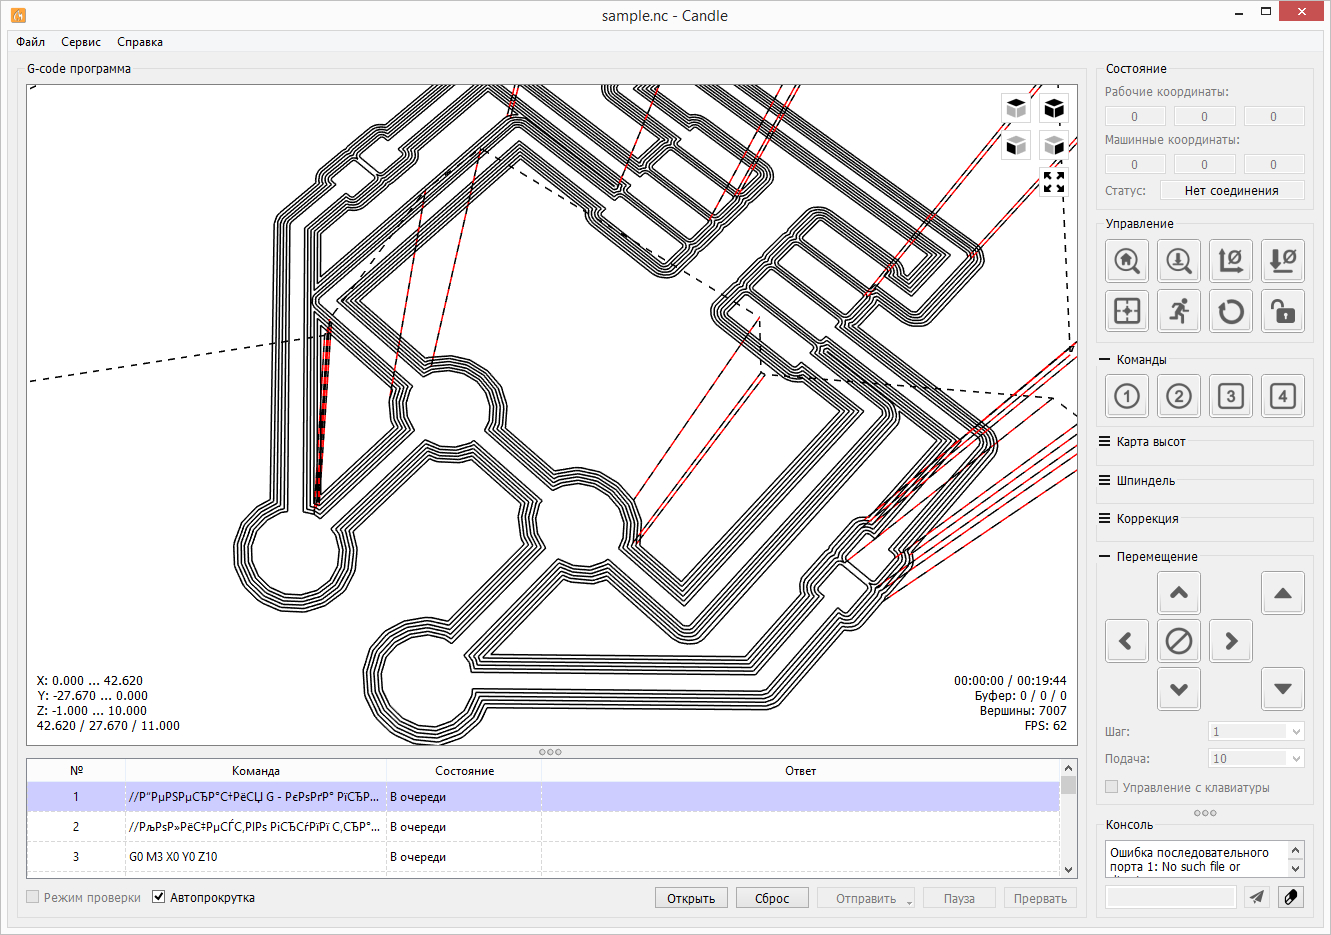This screenshot has height=935, width=1331.
Task: Fit the toolpath view using the expand arrows icon
Action: pos(1054,182)
